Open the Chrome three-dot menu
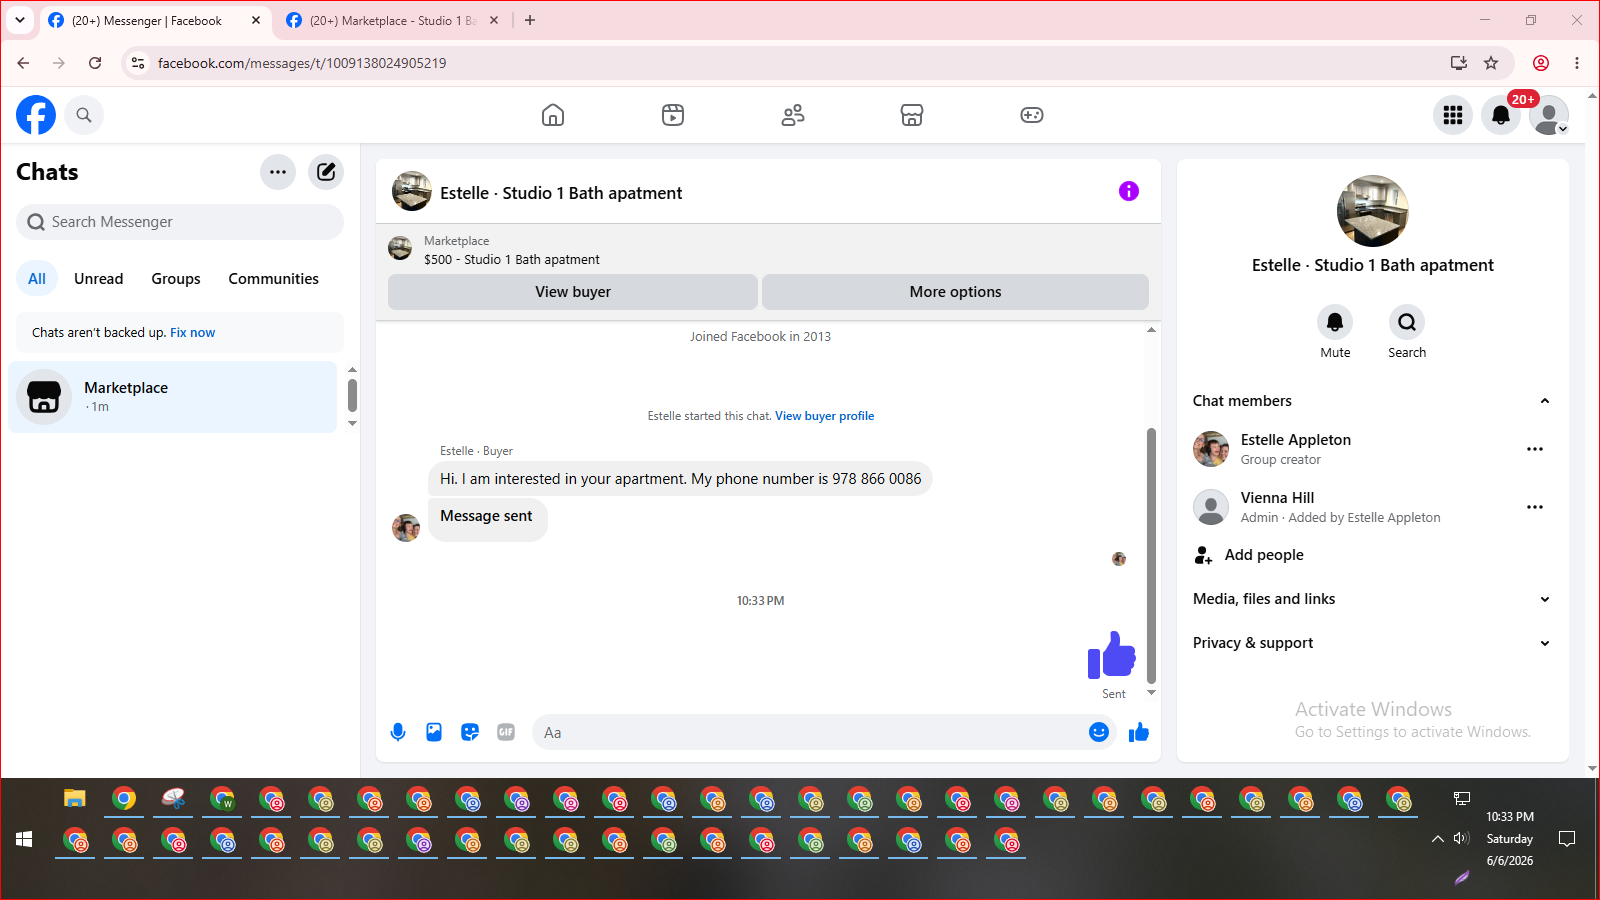 [x=1577, y=63]
